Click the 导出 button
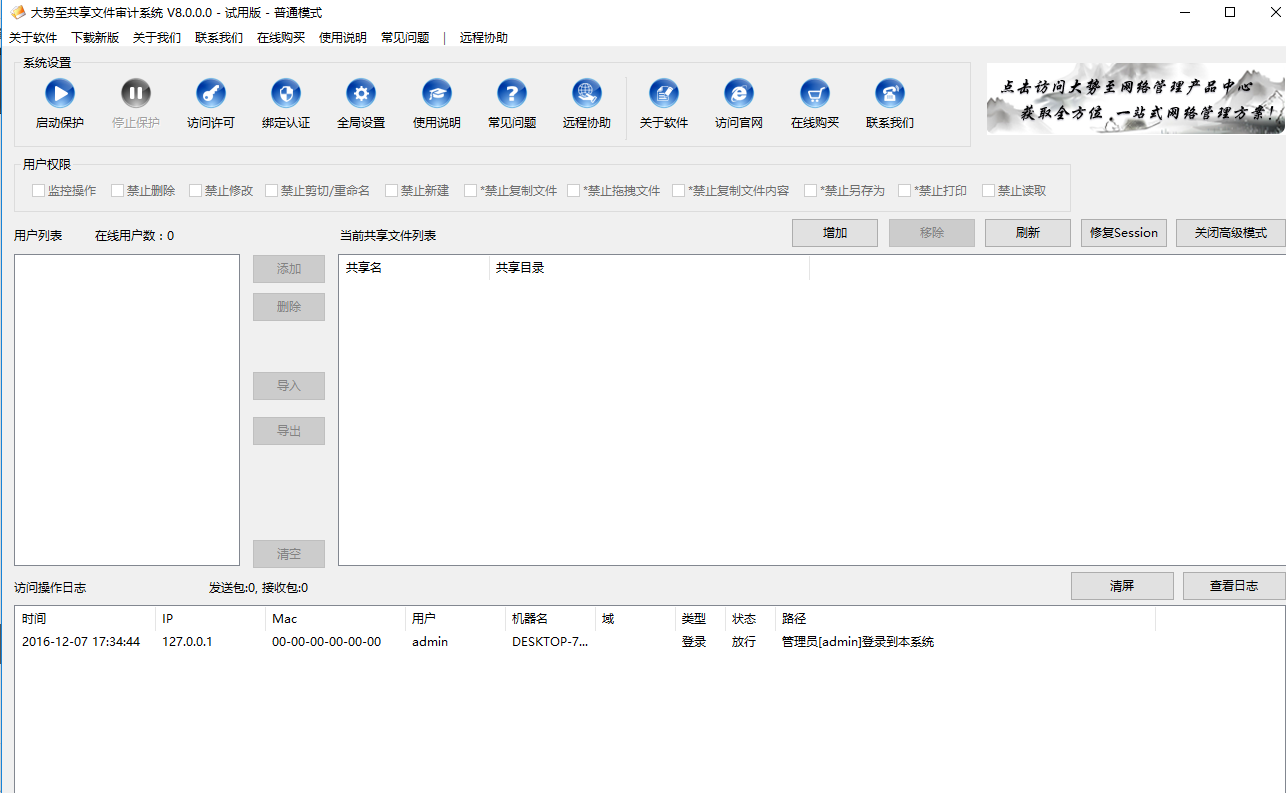The height and width of the screenshot is (793, 1286). click(289, 431)
